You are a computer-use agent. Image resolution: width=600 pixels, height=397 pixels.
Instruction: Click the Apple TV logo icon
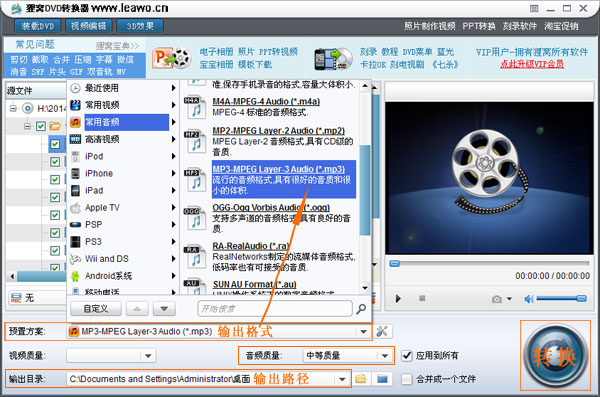coord(75,207)
